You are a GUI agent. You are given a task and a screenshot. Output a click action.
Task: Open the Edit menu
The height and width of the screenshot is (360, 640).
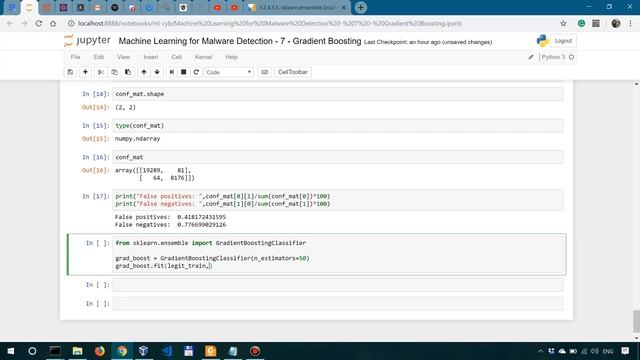point(99,57)
